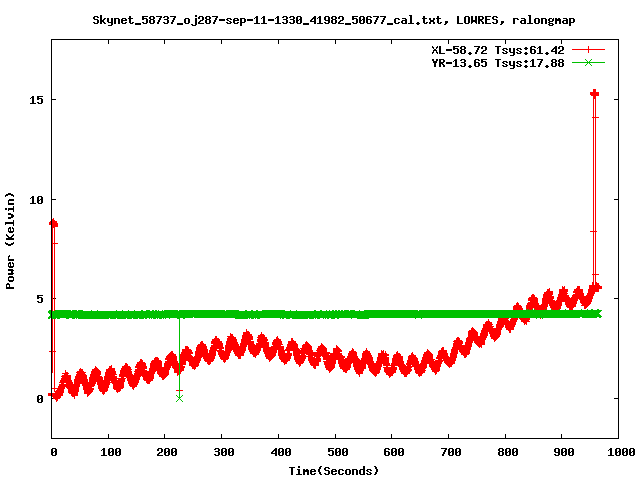Click the green YR trace at 500 seconds

coord(335,314)
